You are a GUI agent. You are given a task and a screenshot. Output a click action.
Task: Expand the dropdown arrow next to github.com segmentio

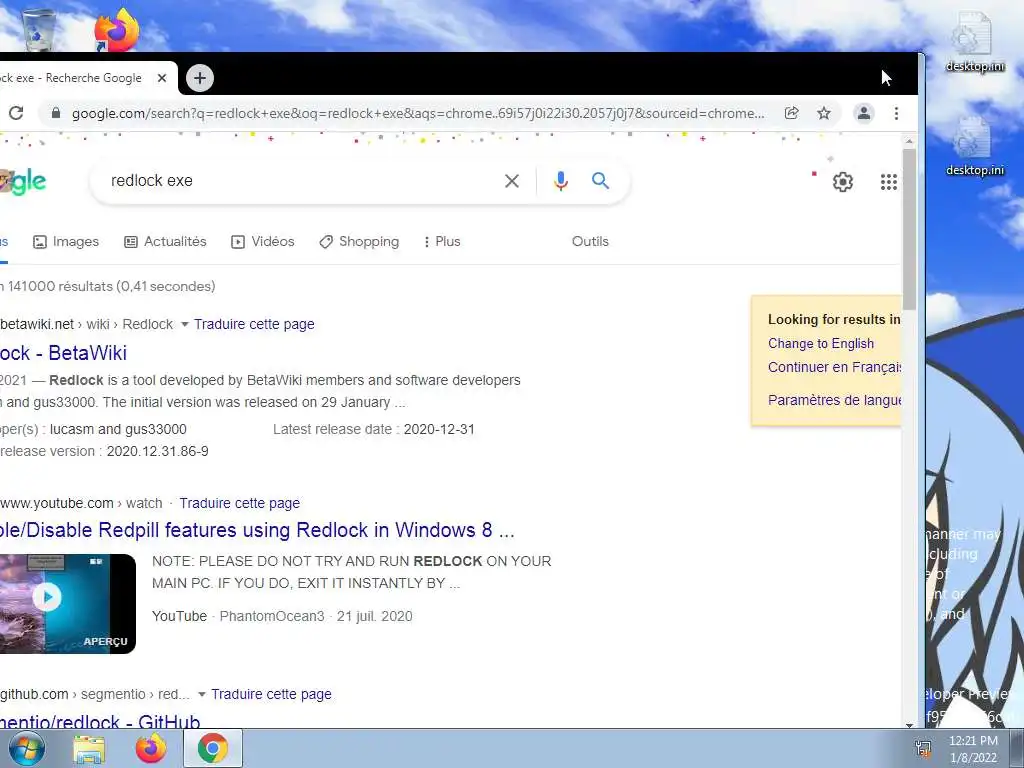coord(202,694)
